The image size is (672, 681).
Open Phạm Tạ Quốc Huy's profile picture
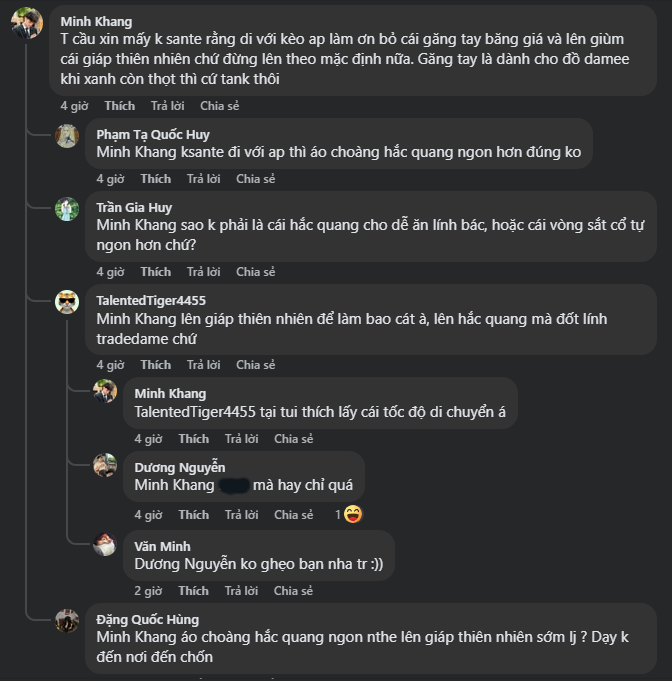(67, 136)
